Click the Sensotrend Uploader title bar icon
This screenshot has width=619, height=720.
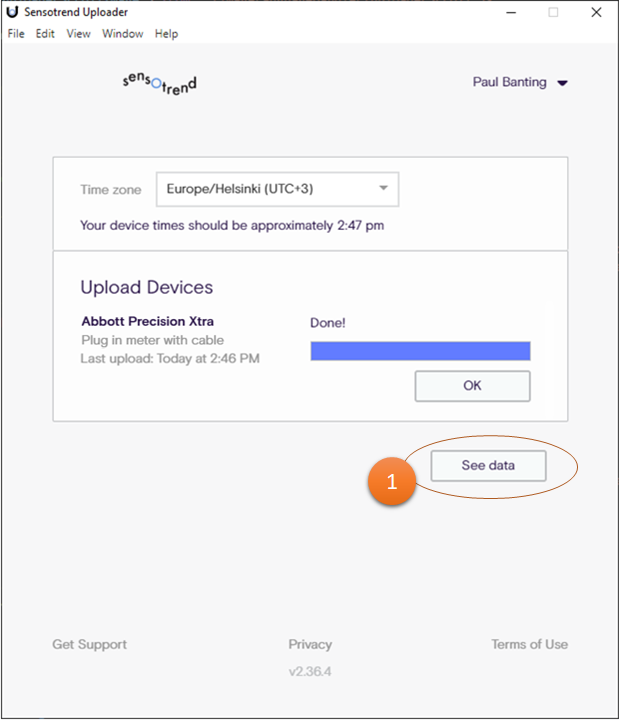[x=12, y=13]
